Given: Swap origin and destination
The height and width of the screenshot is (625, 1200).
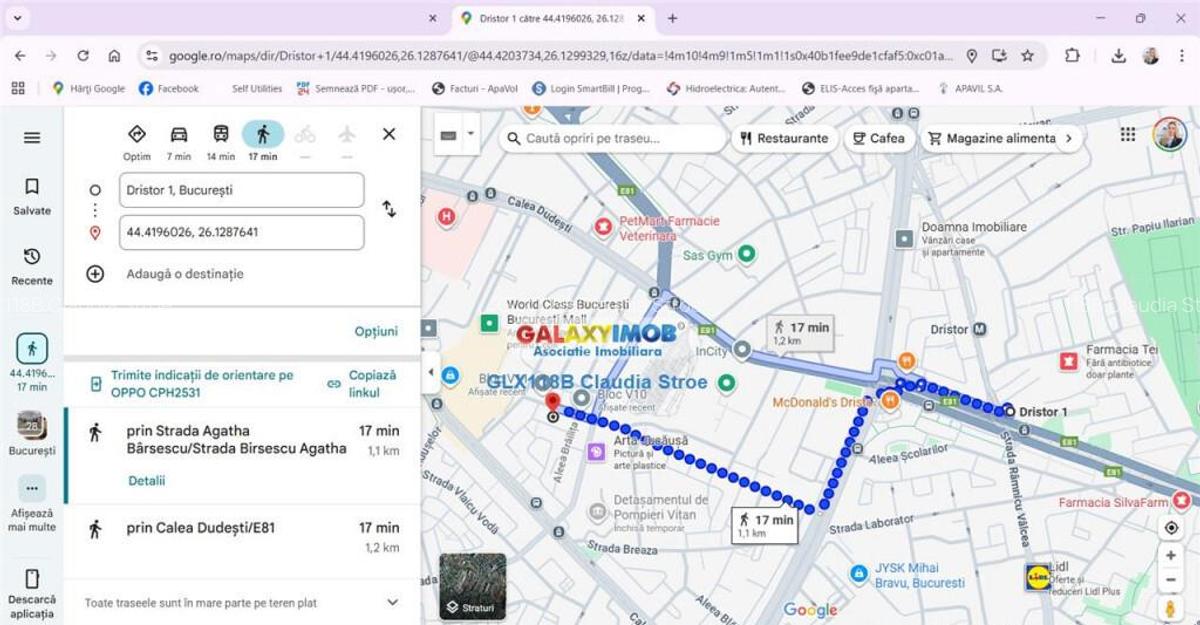Looking at the screenshot, I should pyautogui.click(x=389, y=209).
